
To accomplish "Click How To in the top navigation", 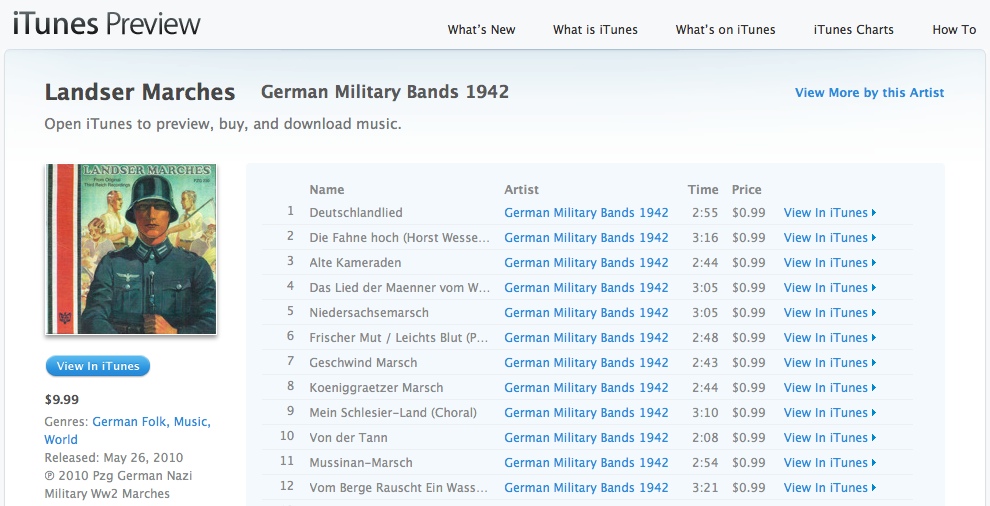I will click(953, 30).
